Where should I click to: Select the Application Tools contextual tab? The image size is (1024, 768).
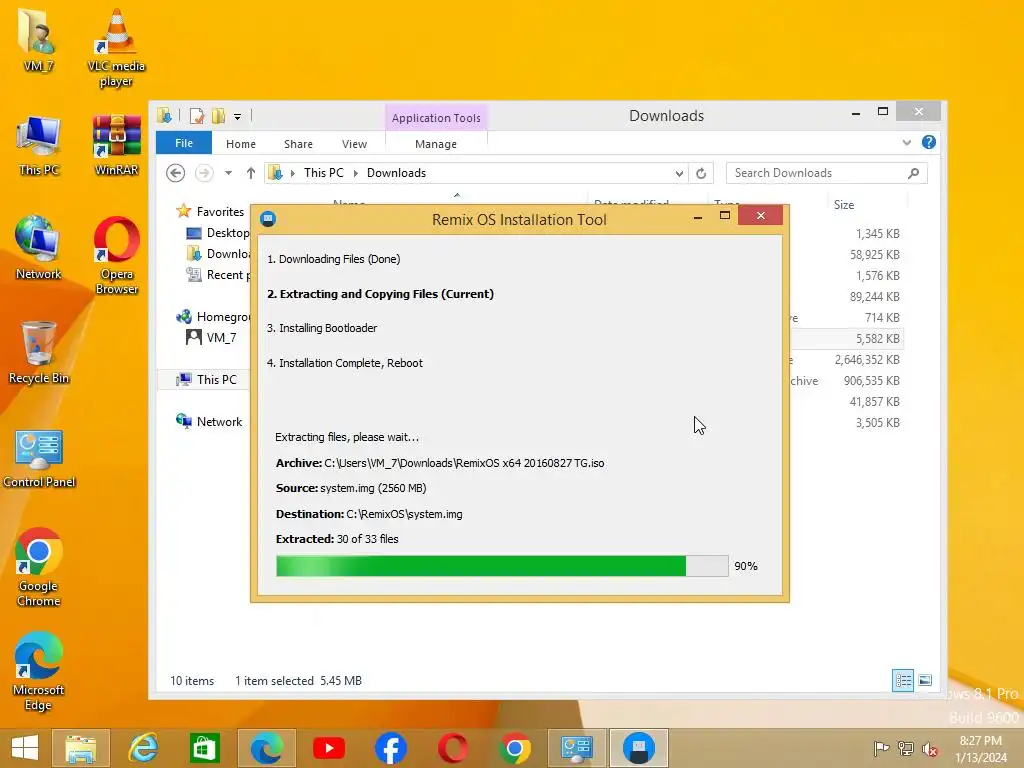pyautogui.click(x=436, y=118)
